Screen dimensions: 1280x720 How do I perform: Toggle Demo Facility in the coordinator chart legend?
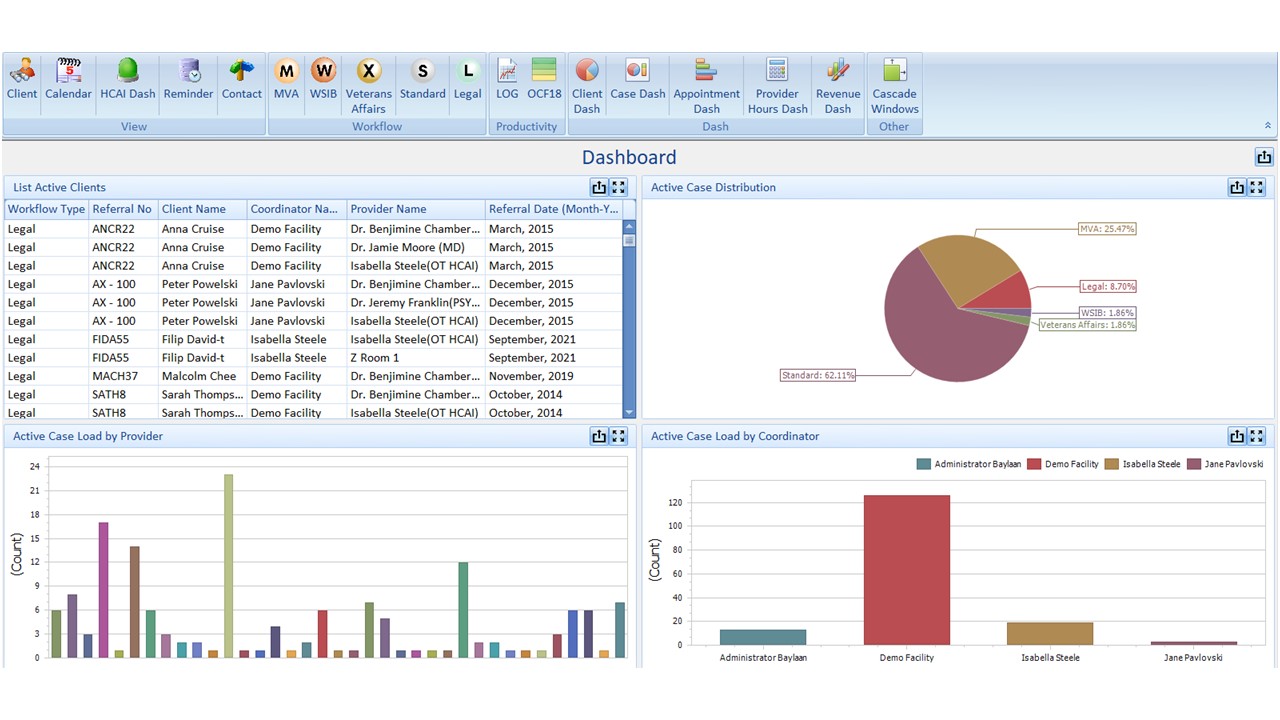1061,463
